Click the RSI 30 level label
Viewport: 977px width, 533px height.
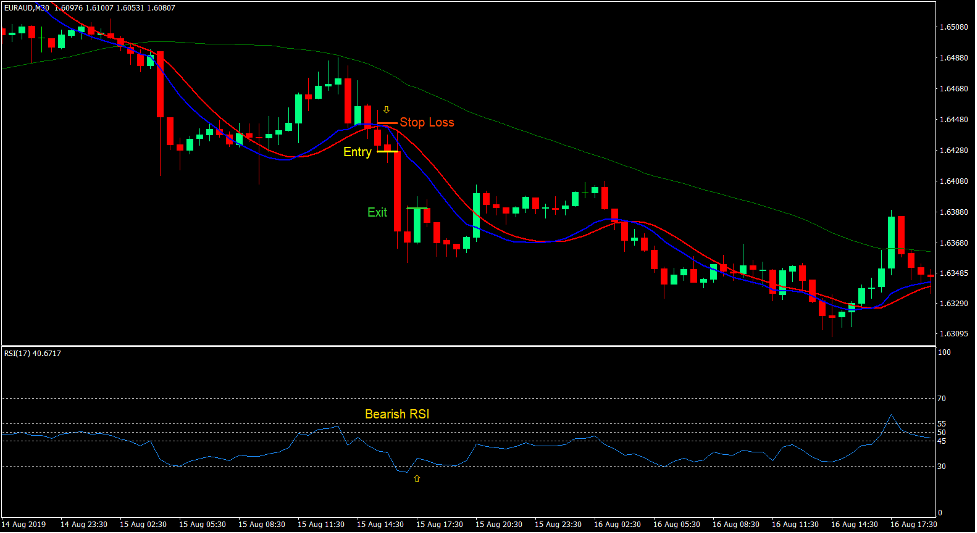click(x=941, y=466)
